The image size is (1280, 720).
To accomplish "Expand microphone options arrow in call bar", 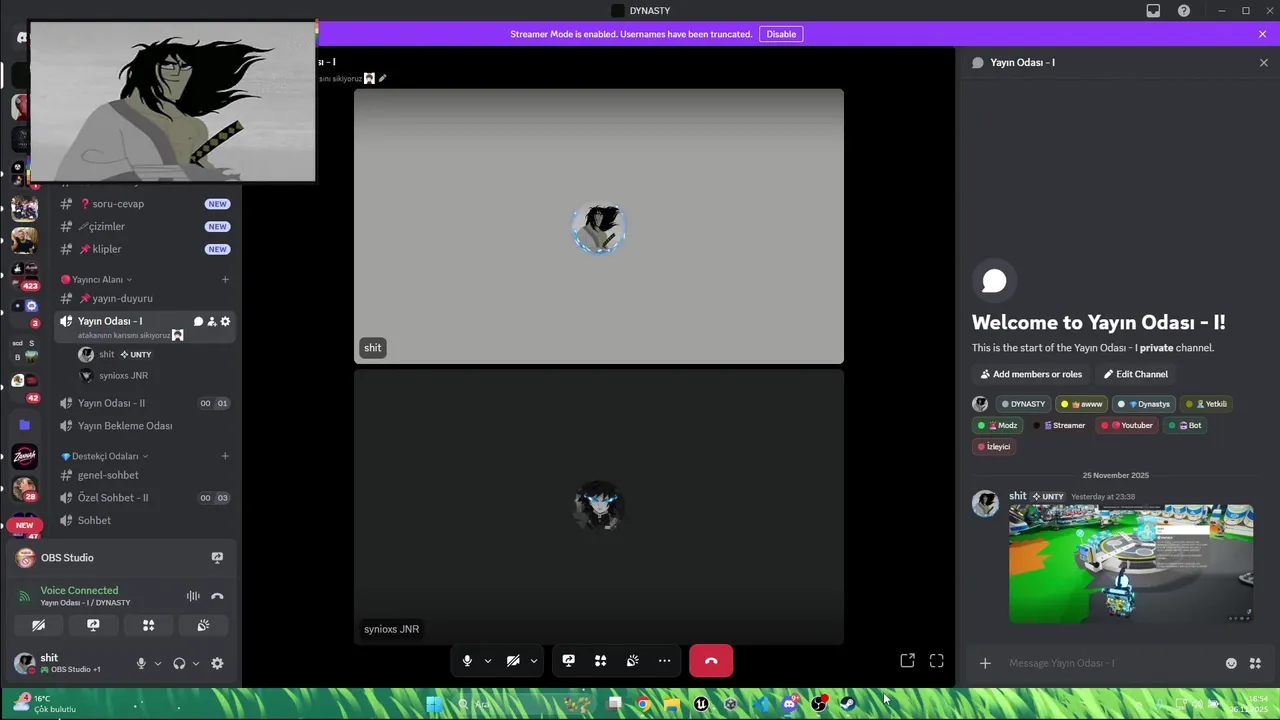I will coord(488,661).
